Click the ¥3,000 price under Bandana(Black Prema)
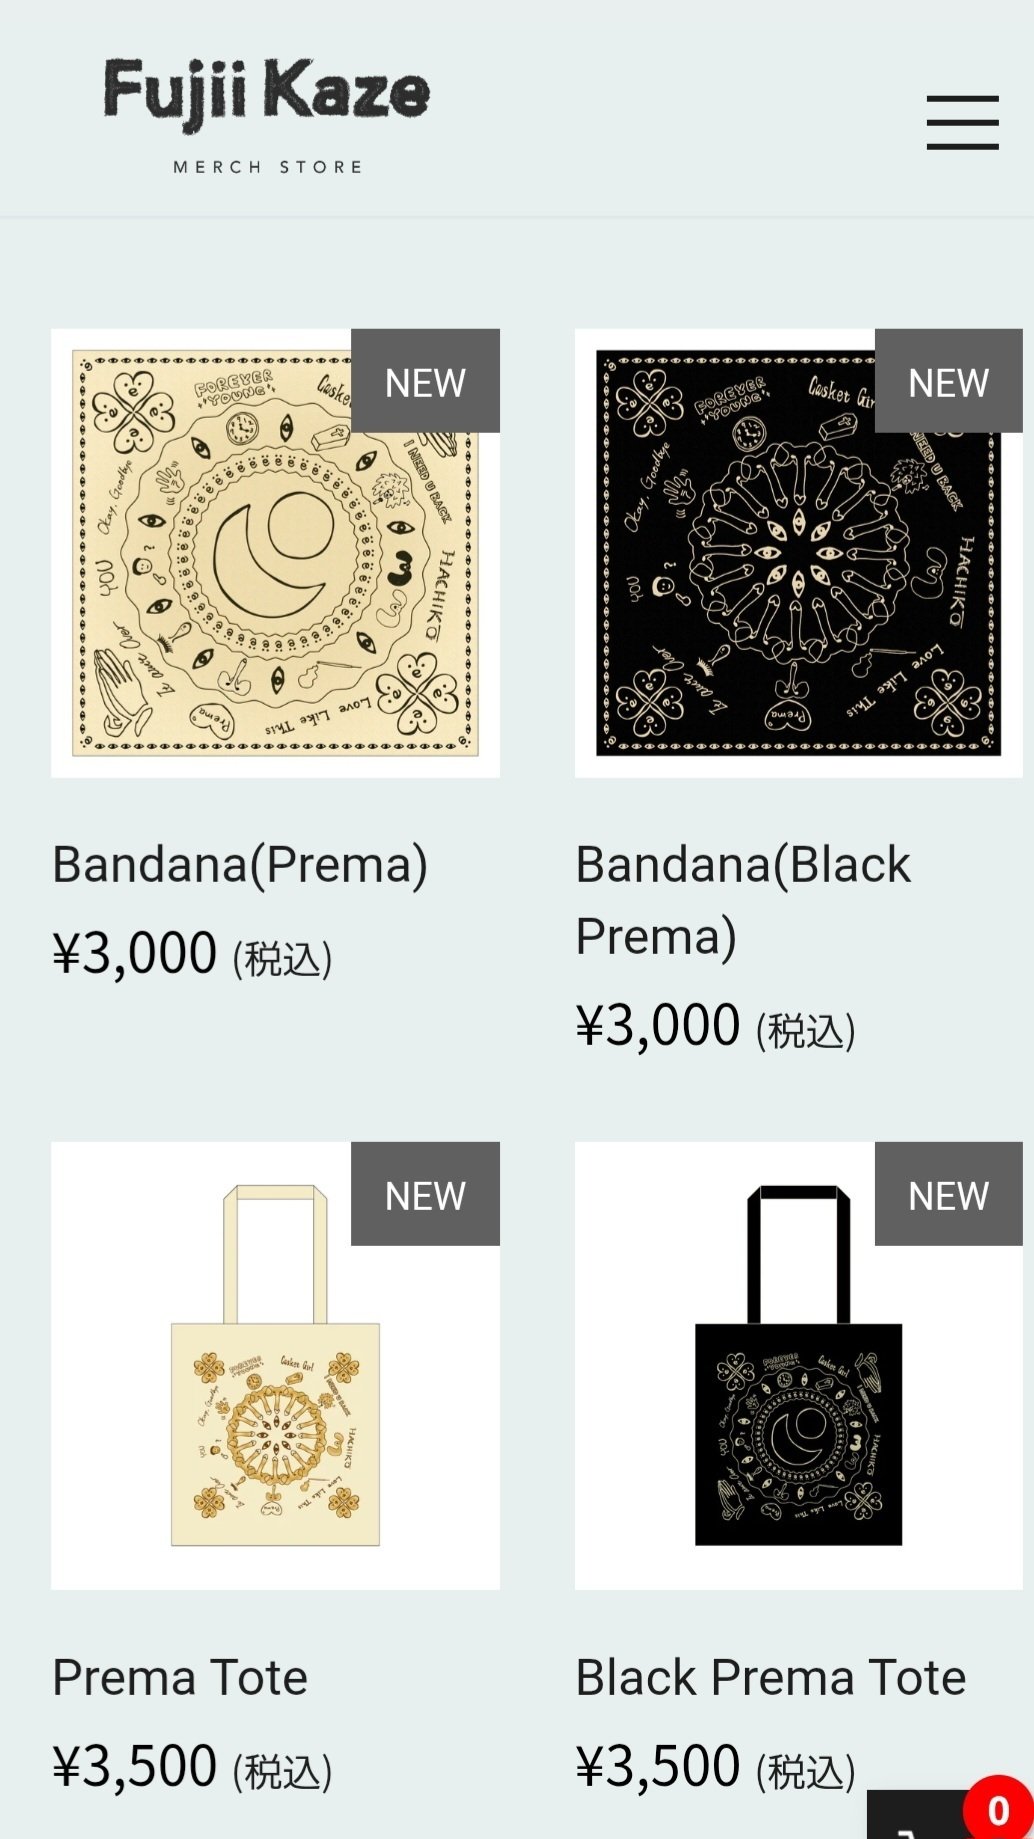This screenshot has width=1034, height=1839. pyautogui.click(x=658, y=1026)
